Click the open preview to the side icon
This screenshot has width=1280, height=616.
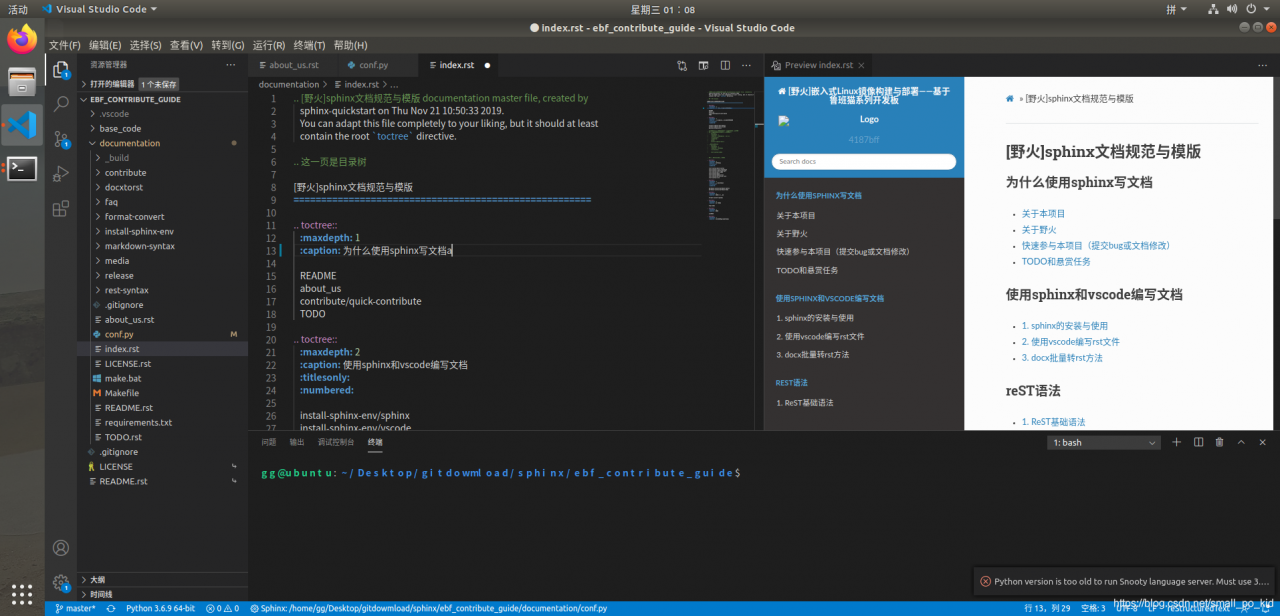click(x=703, y=65)
